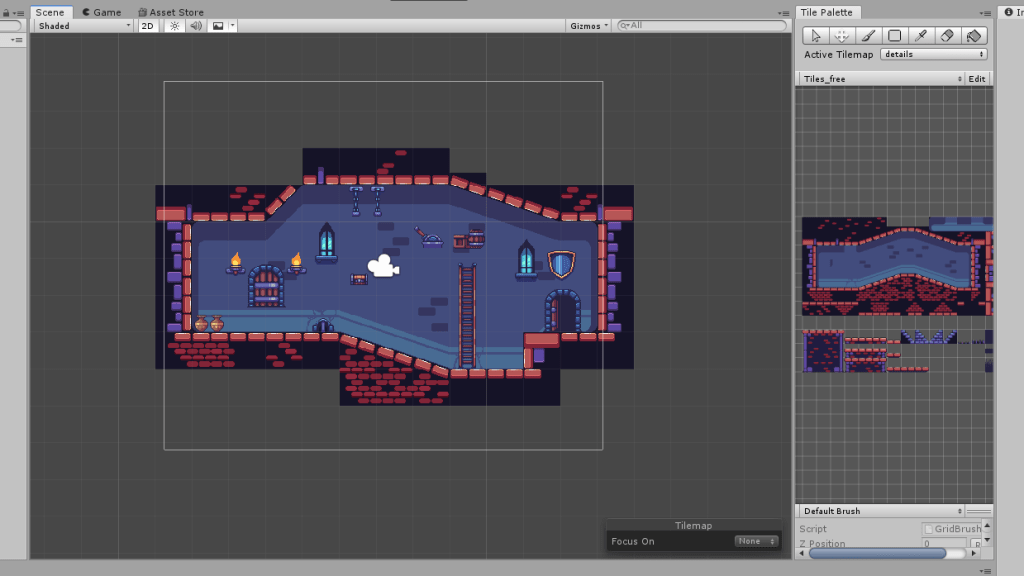Expand the Gizmos dropdown

tap(588, 26)
